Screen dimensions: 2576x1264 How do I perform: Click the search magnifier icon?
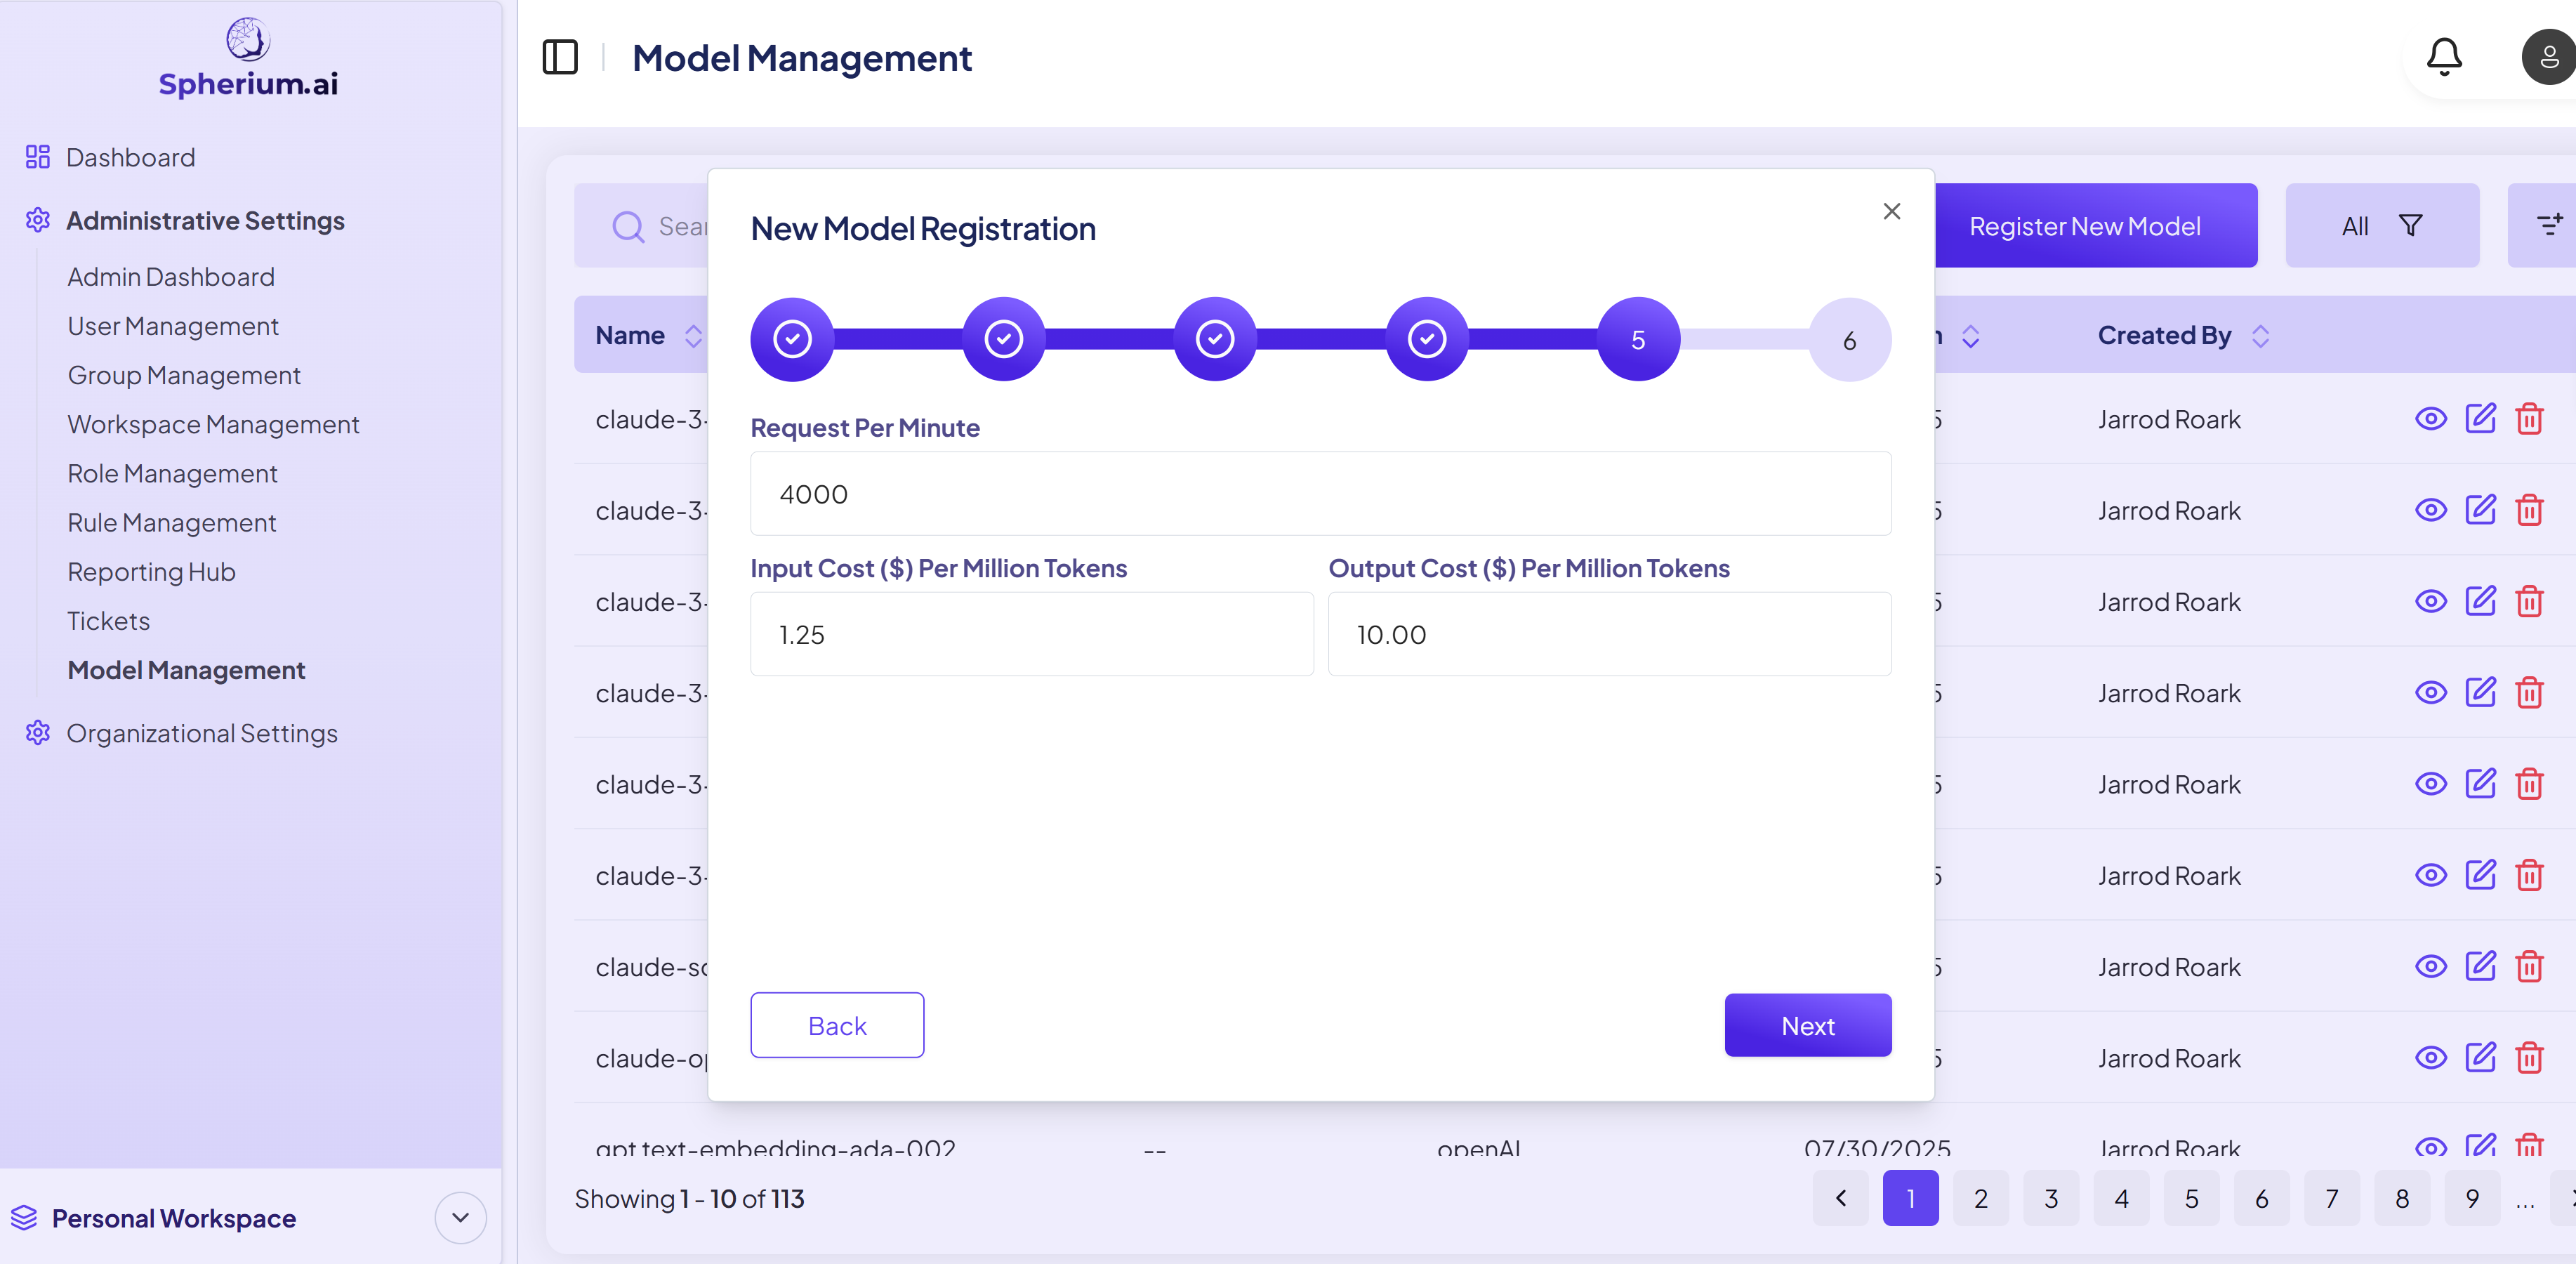pyautogui.click(x=628, y=226)
